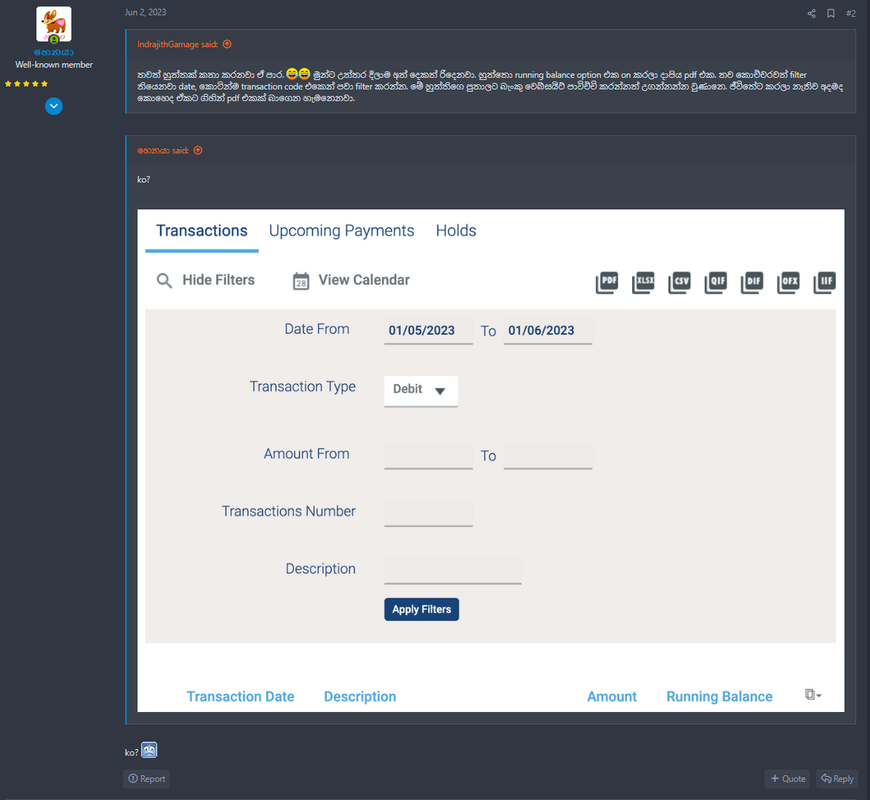Export transactions as IIF
The image size is (870, 800).
[x=825, y=283]
